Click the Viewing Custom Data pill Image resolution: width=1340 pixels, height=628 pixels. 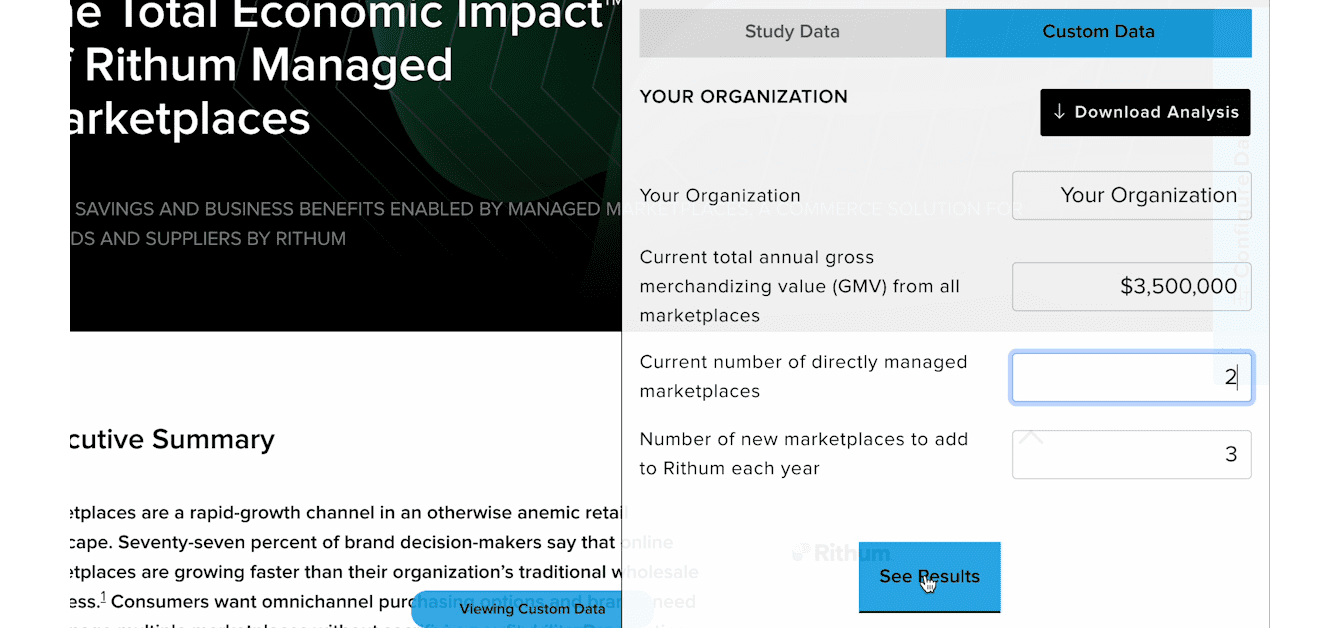click(533, 608)
